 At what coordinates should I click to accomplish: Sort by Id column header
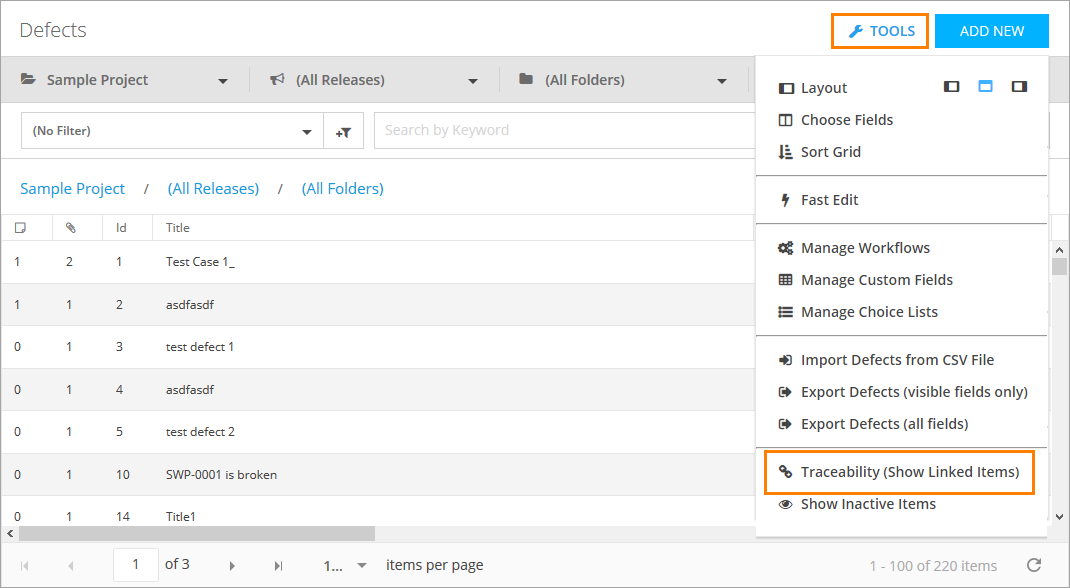[x=121, y=228]
